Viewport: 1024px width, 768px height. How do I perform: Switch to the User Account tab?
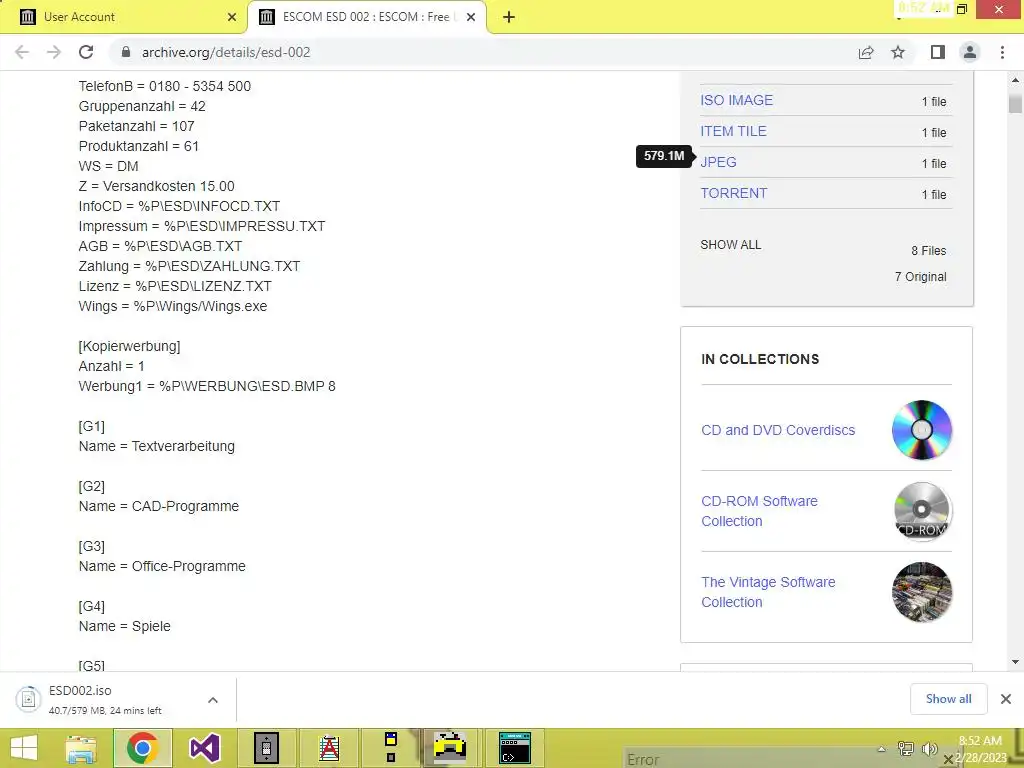coord(124,17)
